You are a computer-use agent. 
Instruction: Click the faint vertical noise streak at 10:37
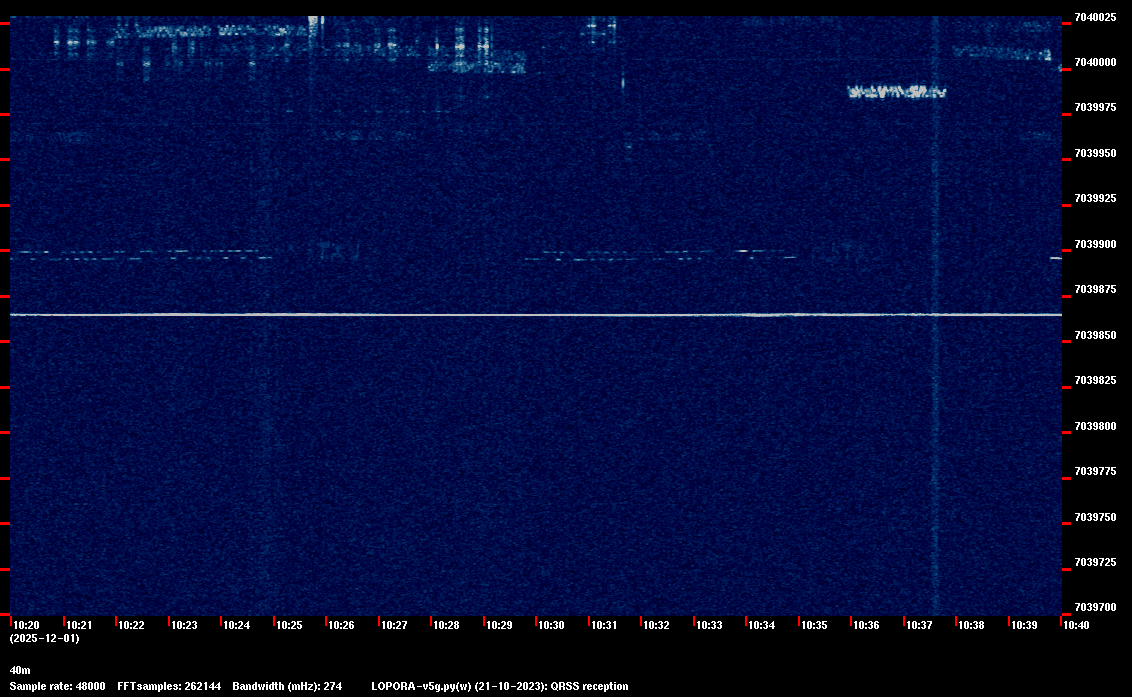tap(935, 316)
